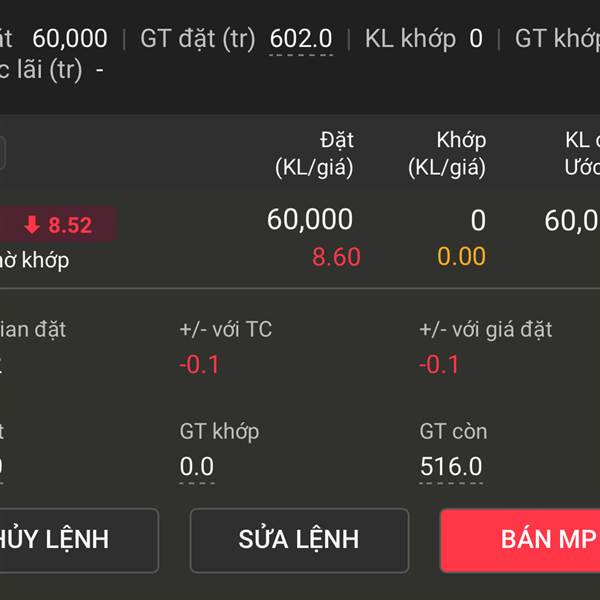The width and height of the screenshot is (600, 600).
Task: Select the Đặt (KL/giá) column header
Action: pos(314,154)
